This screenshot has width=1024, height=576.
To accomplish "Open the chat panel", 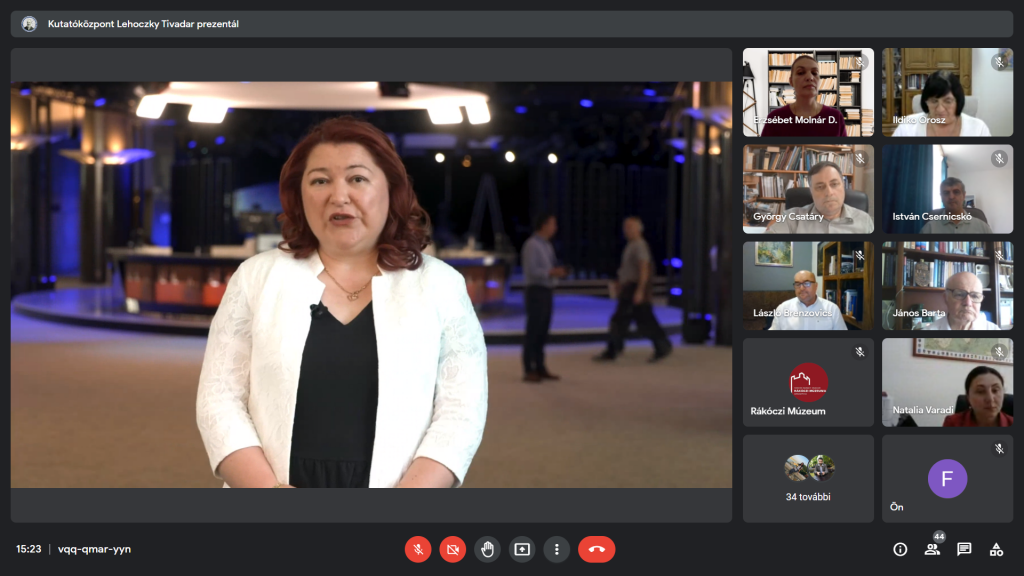I will click(964, 549).
